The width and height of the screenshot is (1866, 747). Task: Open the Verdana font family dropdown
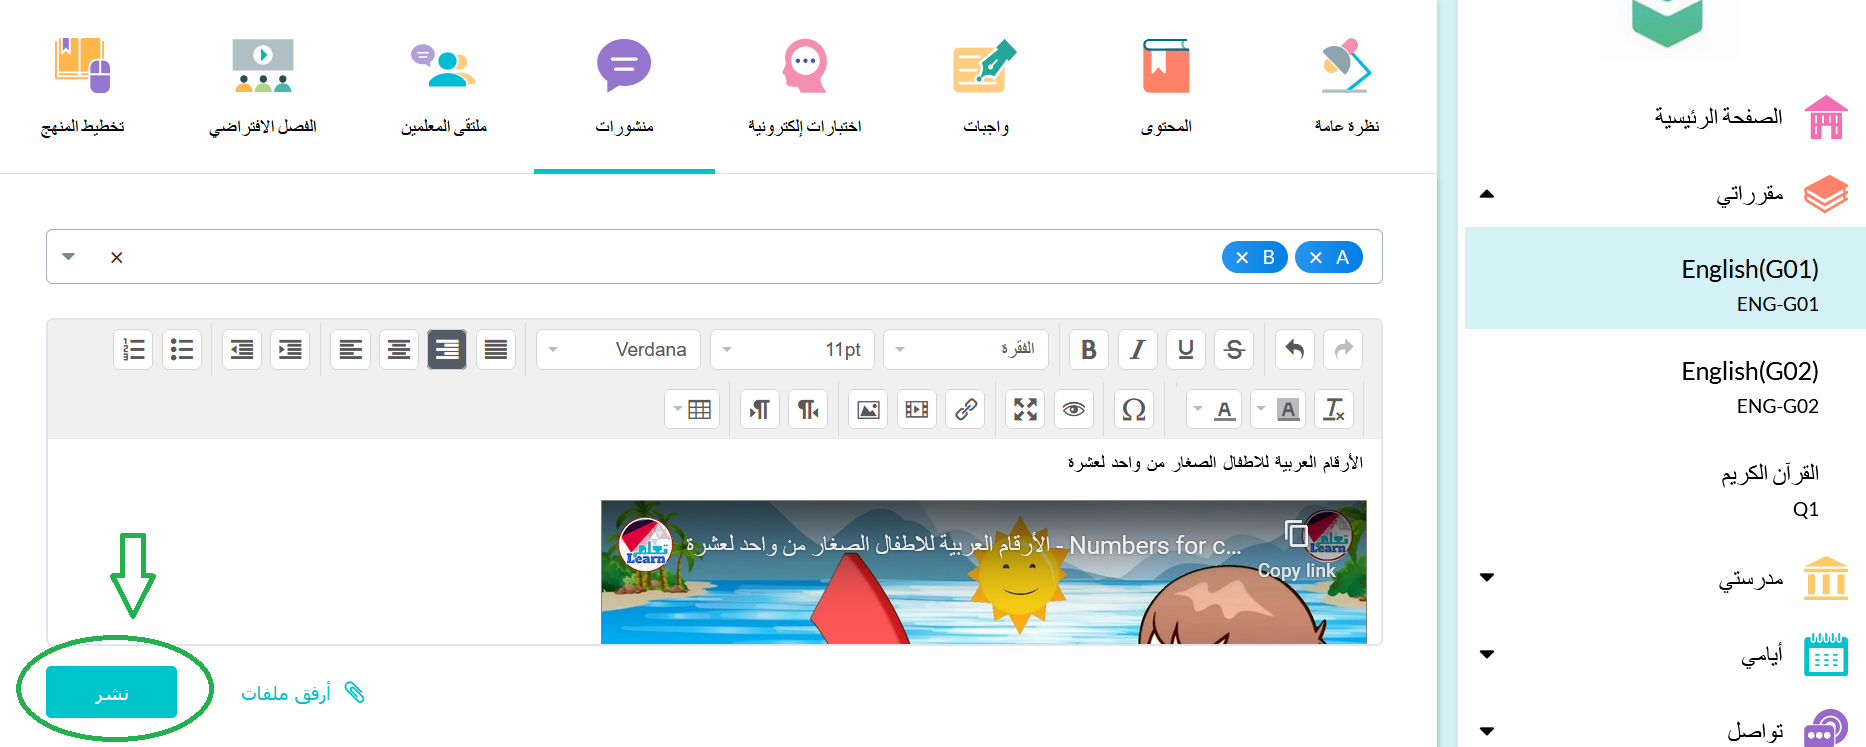pos(618,350)
